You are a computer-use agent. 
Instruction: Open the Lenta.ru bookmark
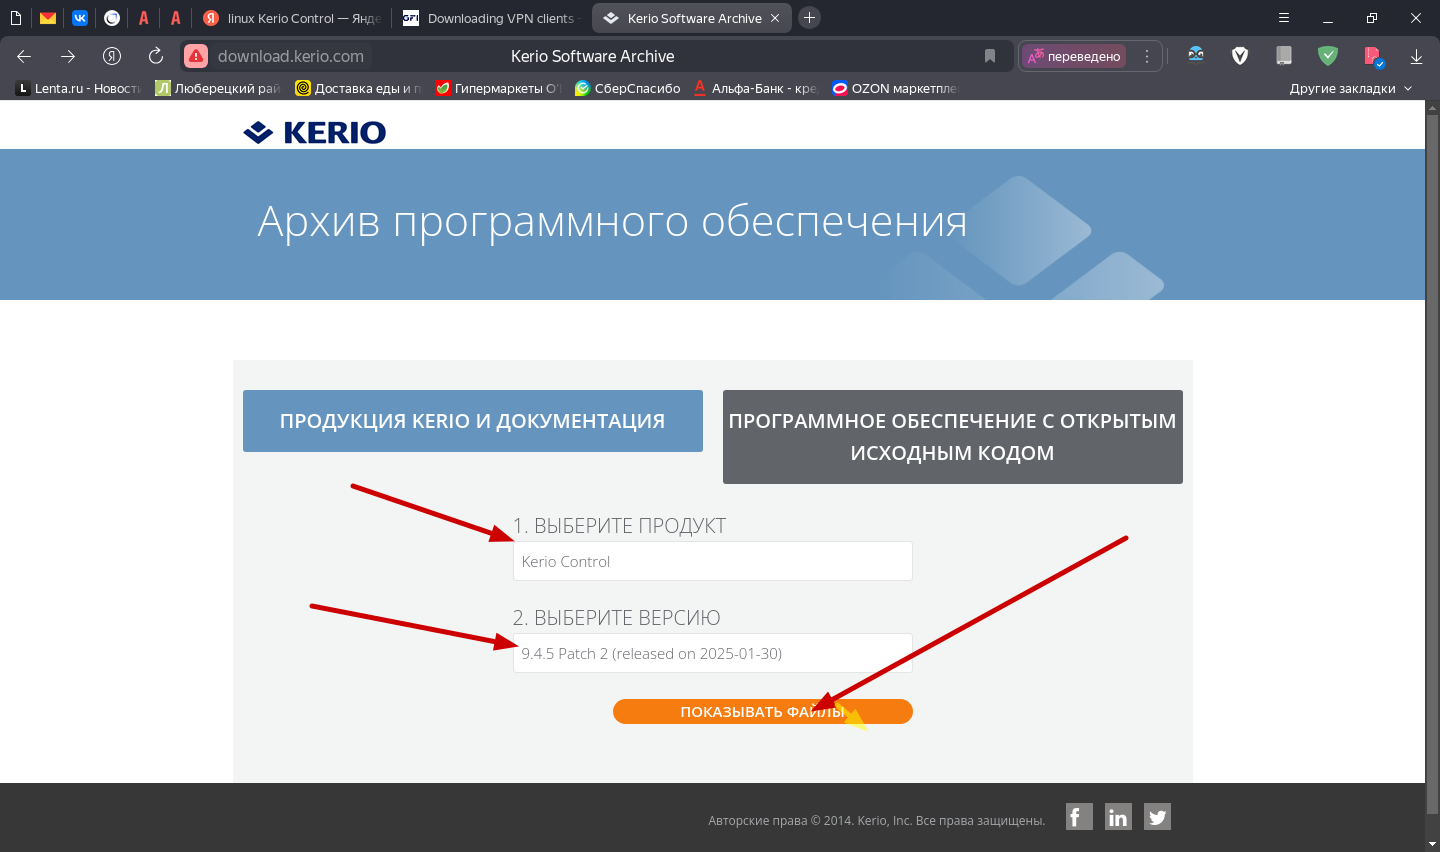[x=79, y=88]
